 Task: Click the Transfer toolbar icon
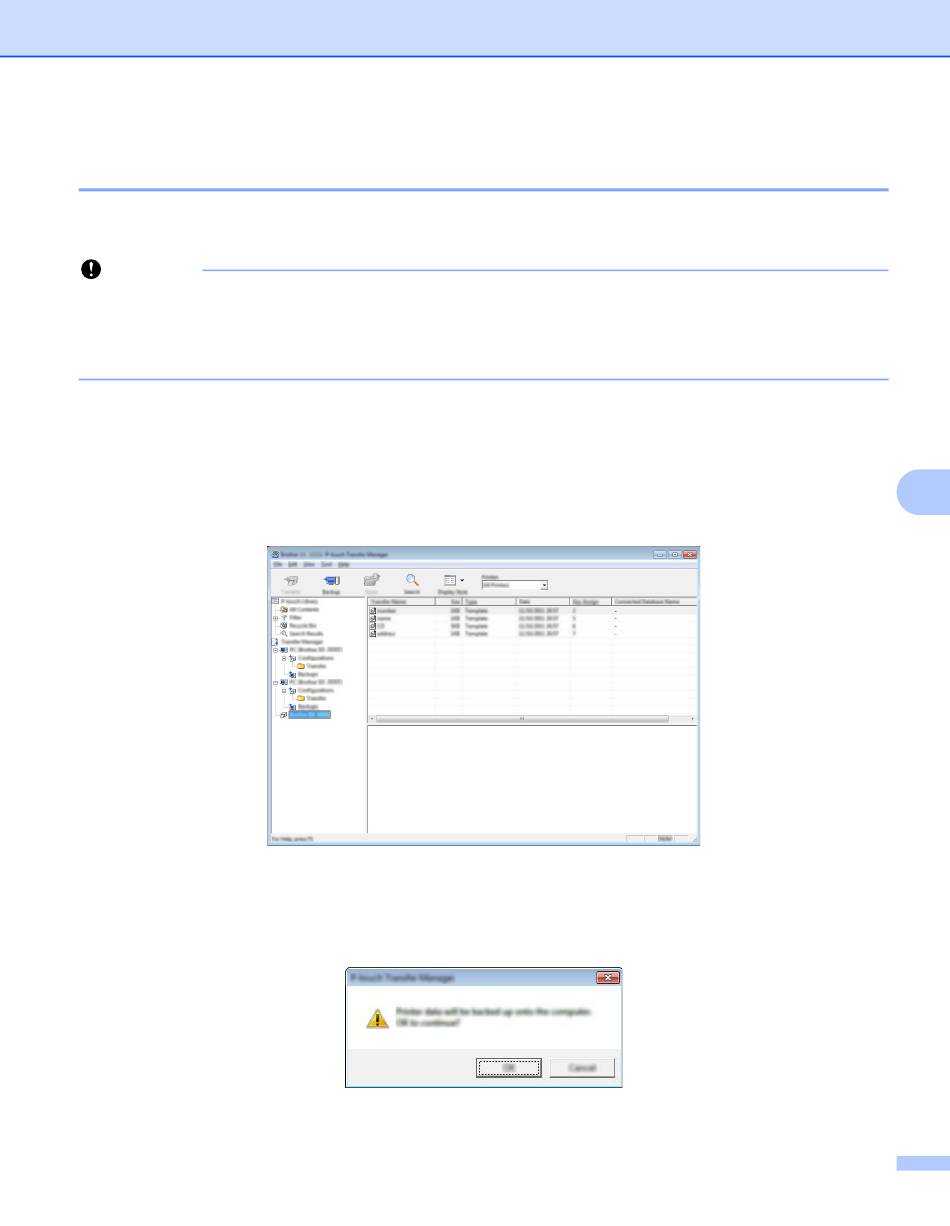[x=291, y=580]
